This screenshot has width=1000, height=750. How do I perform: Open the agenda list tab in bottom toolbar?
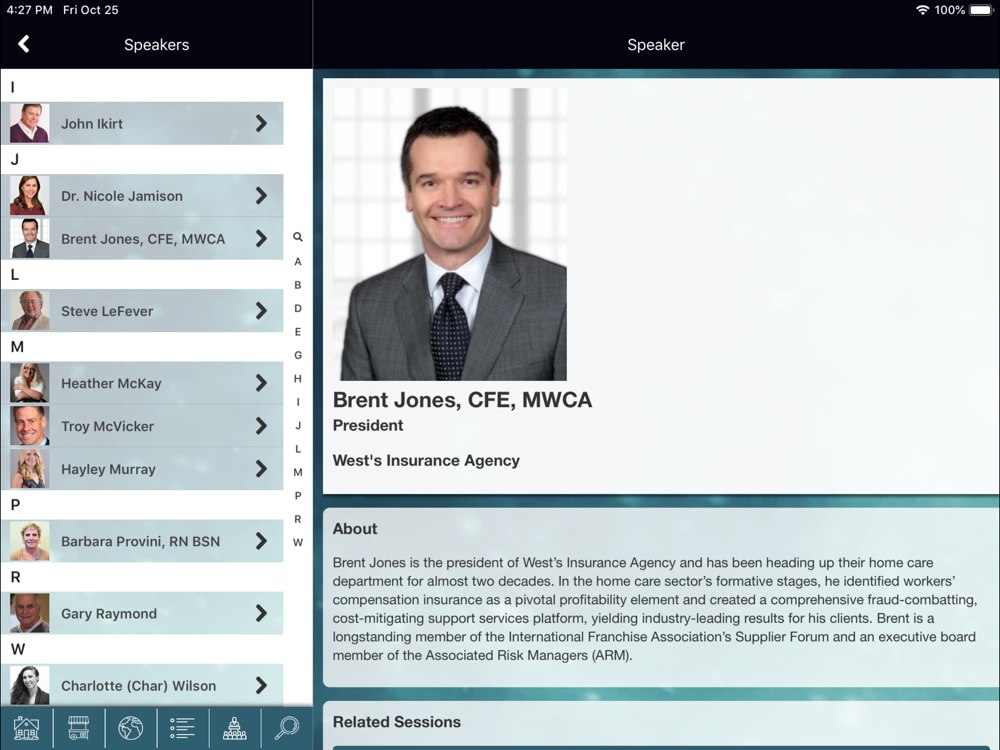coord(182,728)
